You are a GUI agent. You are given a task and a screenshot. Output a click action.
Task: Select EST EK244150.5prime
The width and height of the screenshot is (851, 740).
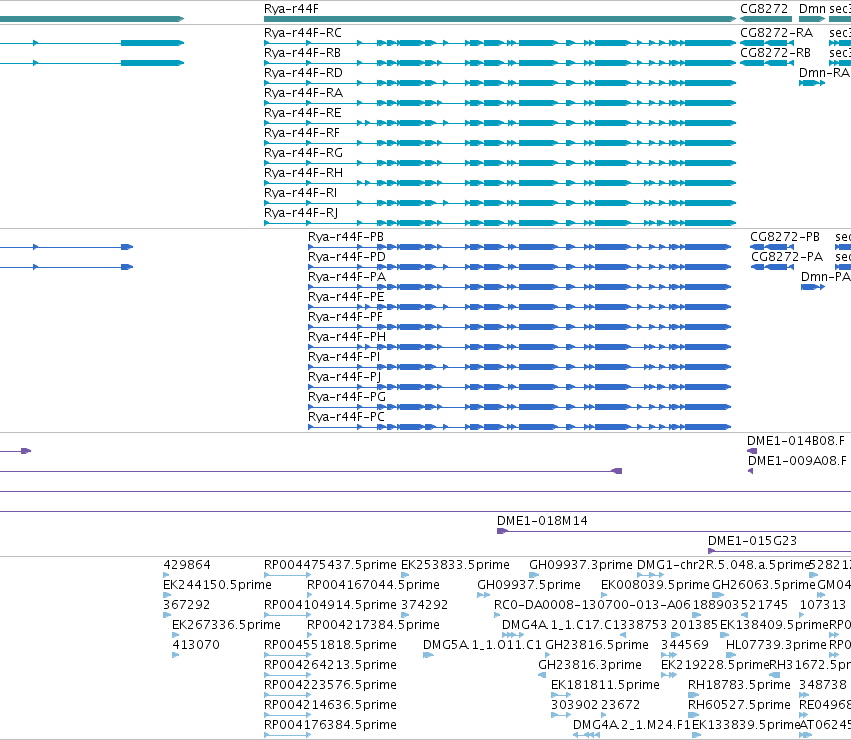tap(217, 585)
